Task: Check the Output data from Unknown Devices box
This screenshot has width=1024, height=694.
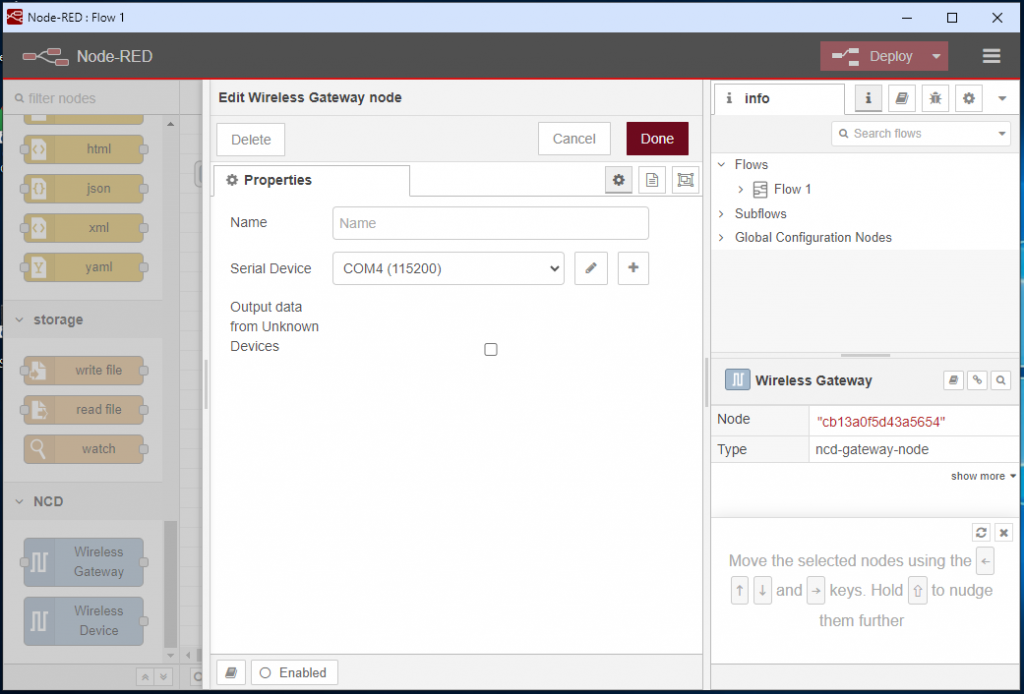Action: tap(490, 349)
